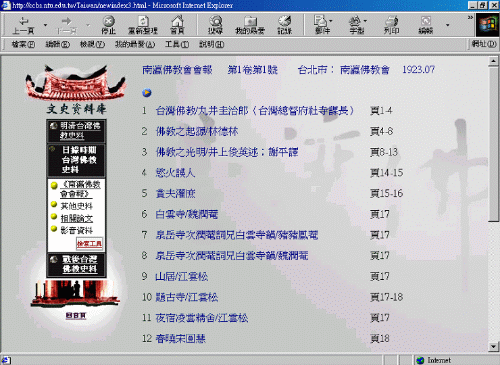
Task: Expand the Edit (編輯) toolbar dropdown arrow
Action: pos(447,25)
